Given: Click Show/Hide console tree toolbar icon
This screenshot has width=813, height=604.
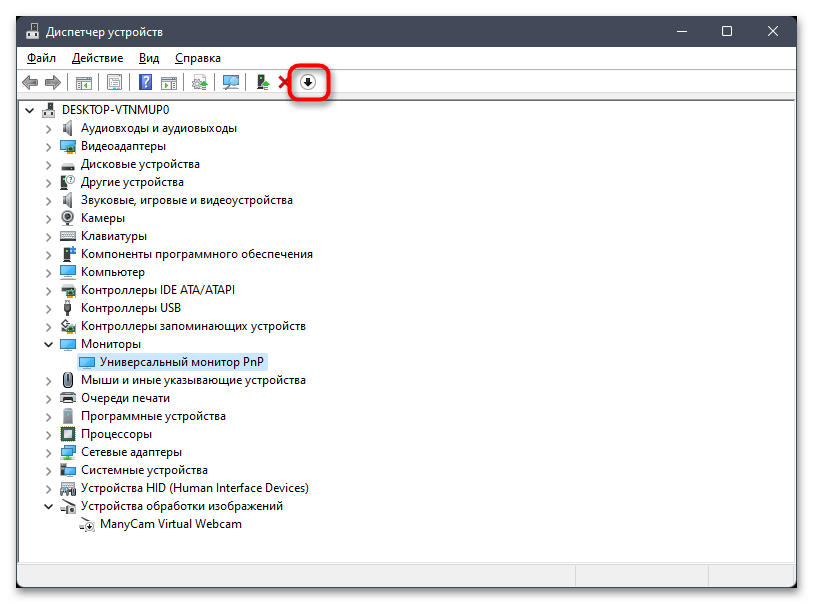Looking at the screenshot, I should tap(83, 82).
